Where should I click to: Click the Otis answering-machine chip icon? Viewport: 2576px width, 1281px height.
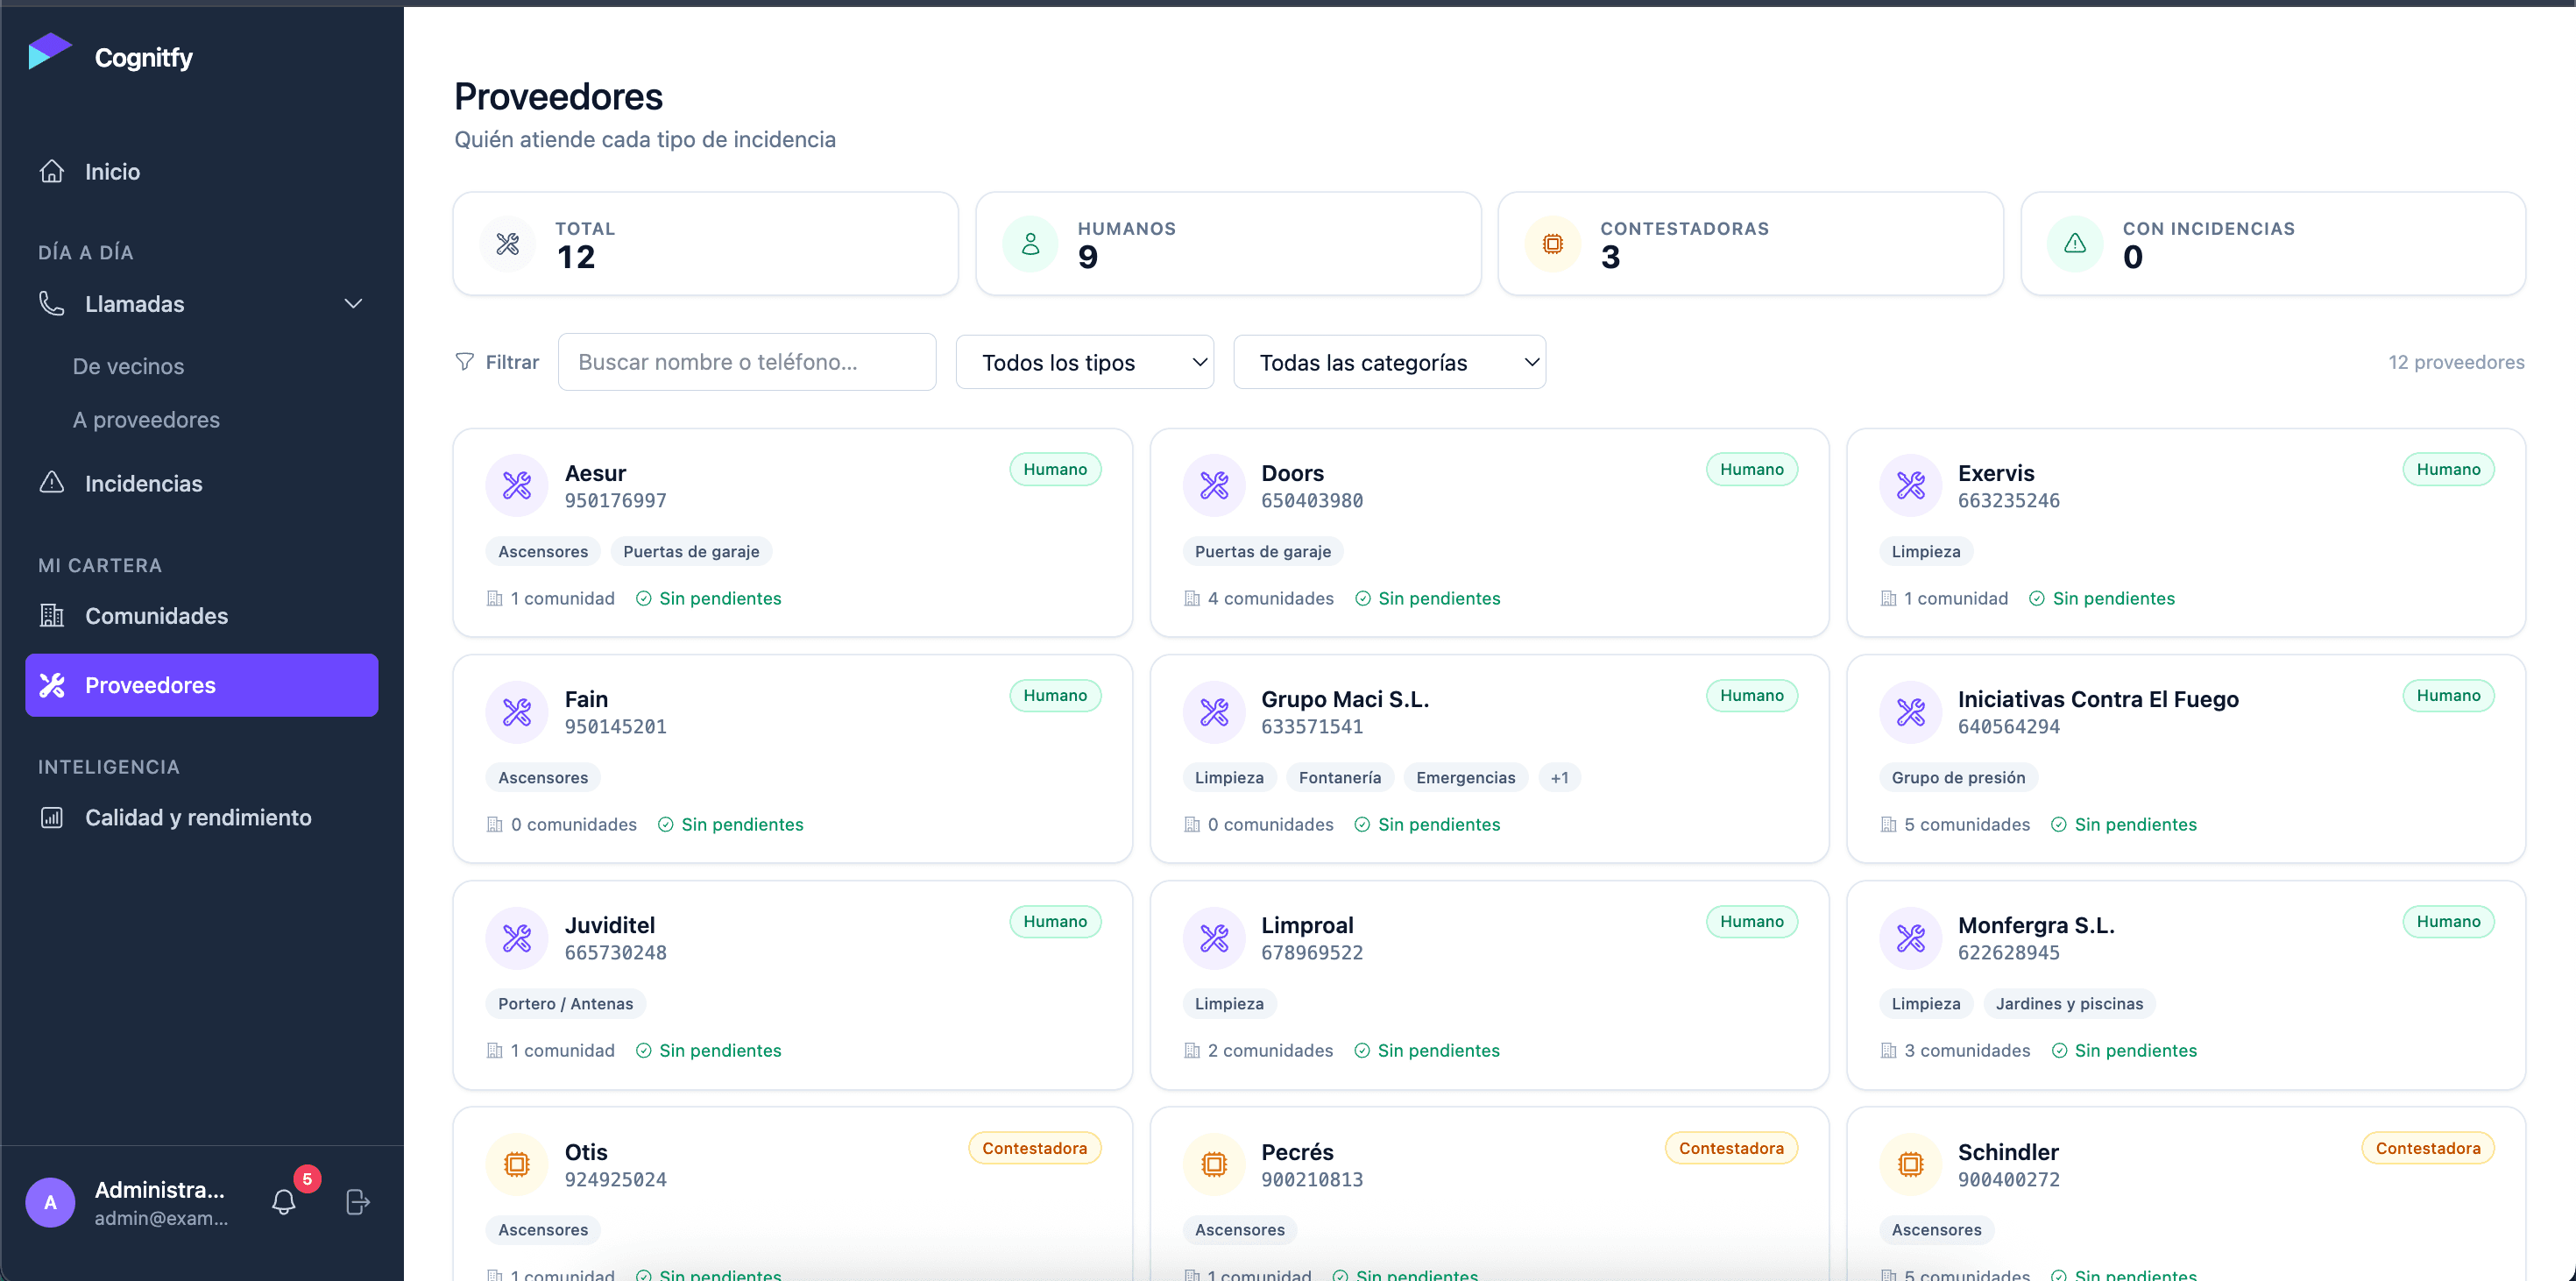[516, 1164]
